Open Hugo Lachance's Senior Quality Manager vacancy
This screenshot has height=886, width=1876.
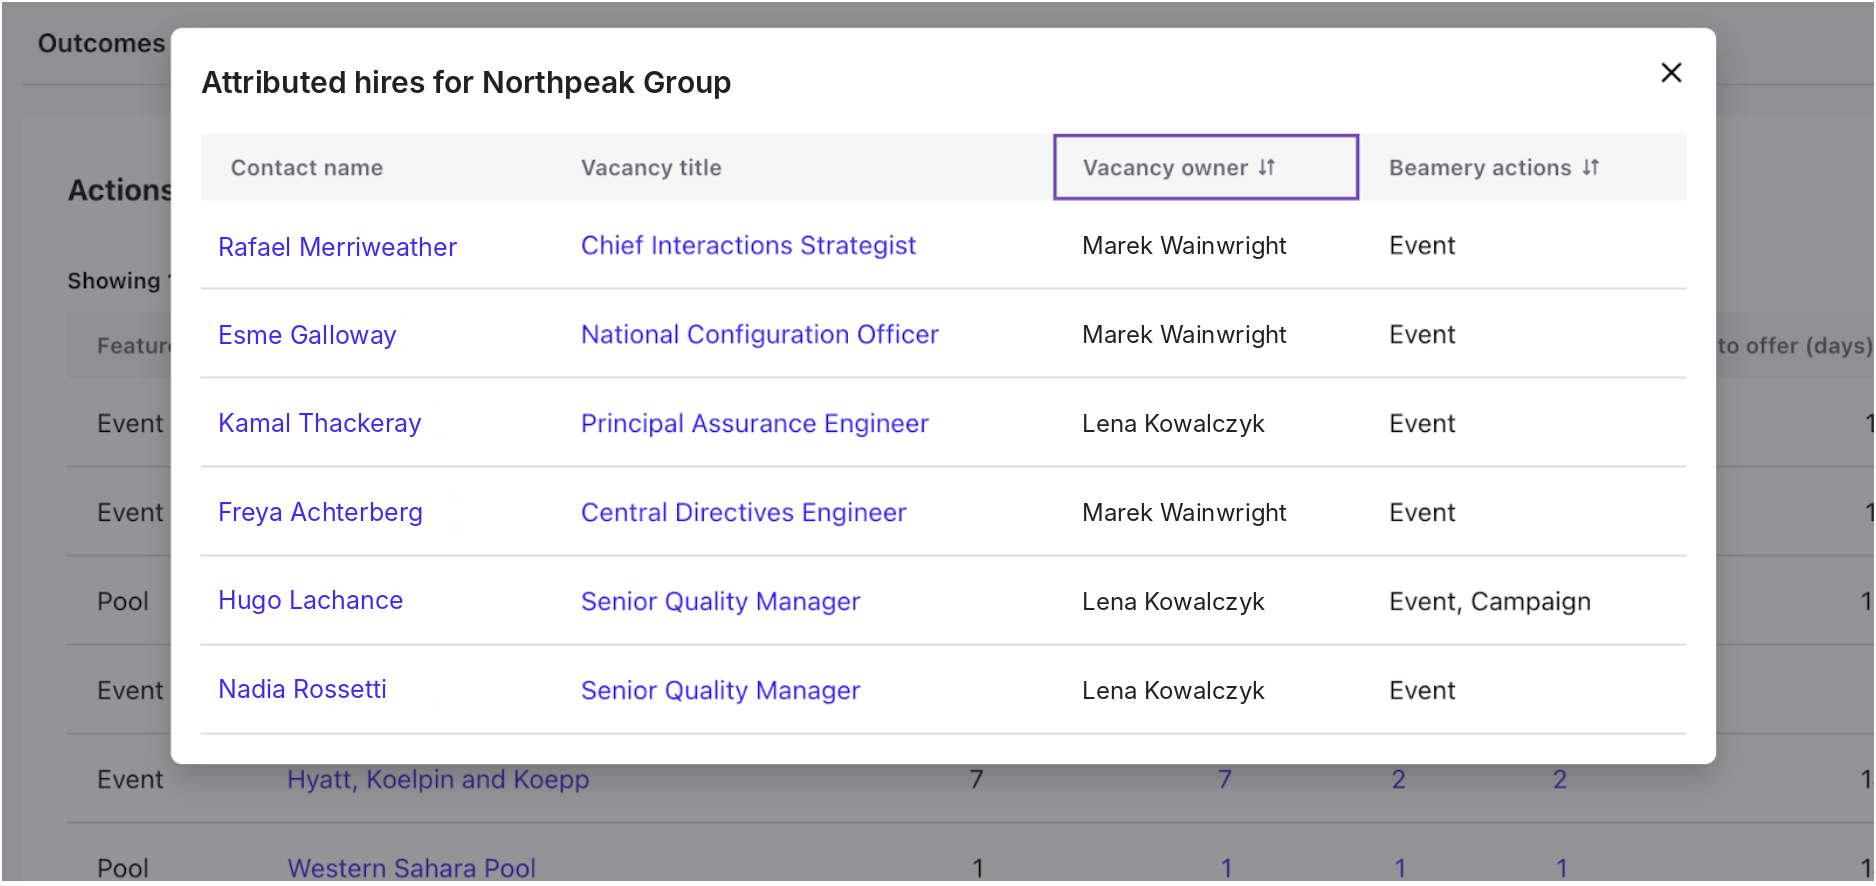pyautogui.click(x=720, y=602)
